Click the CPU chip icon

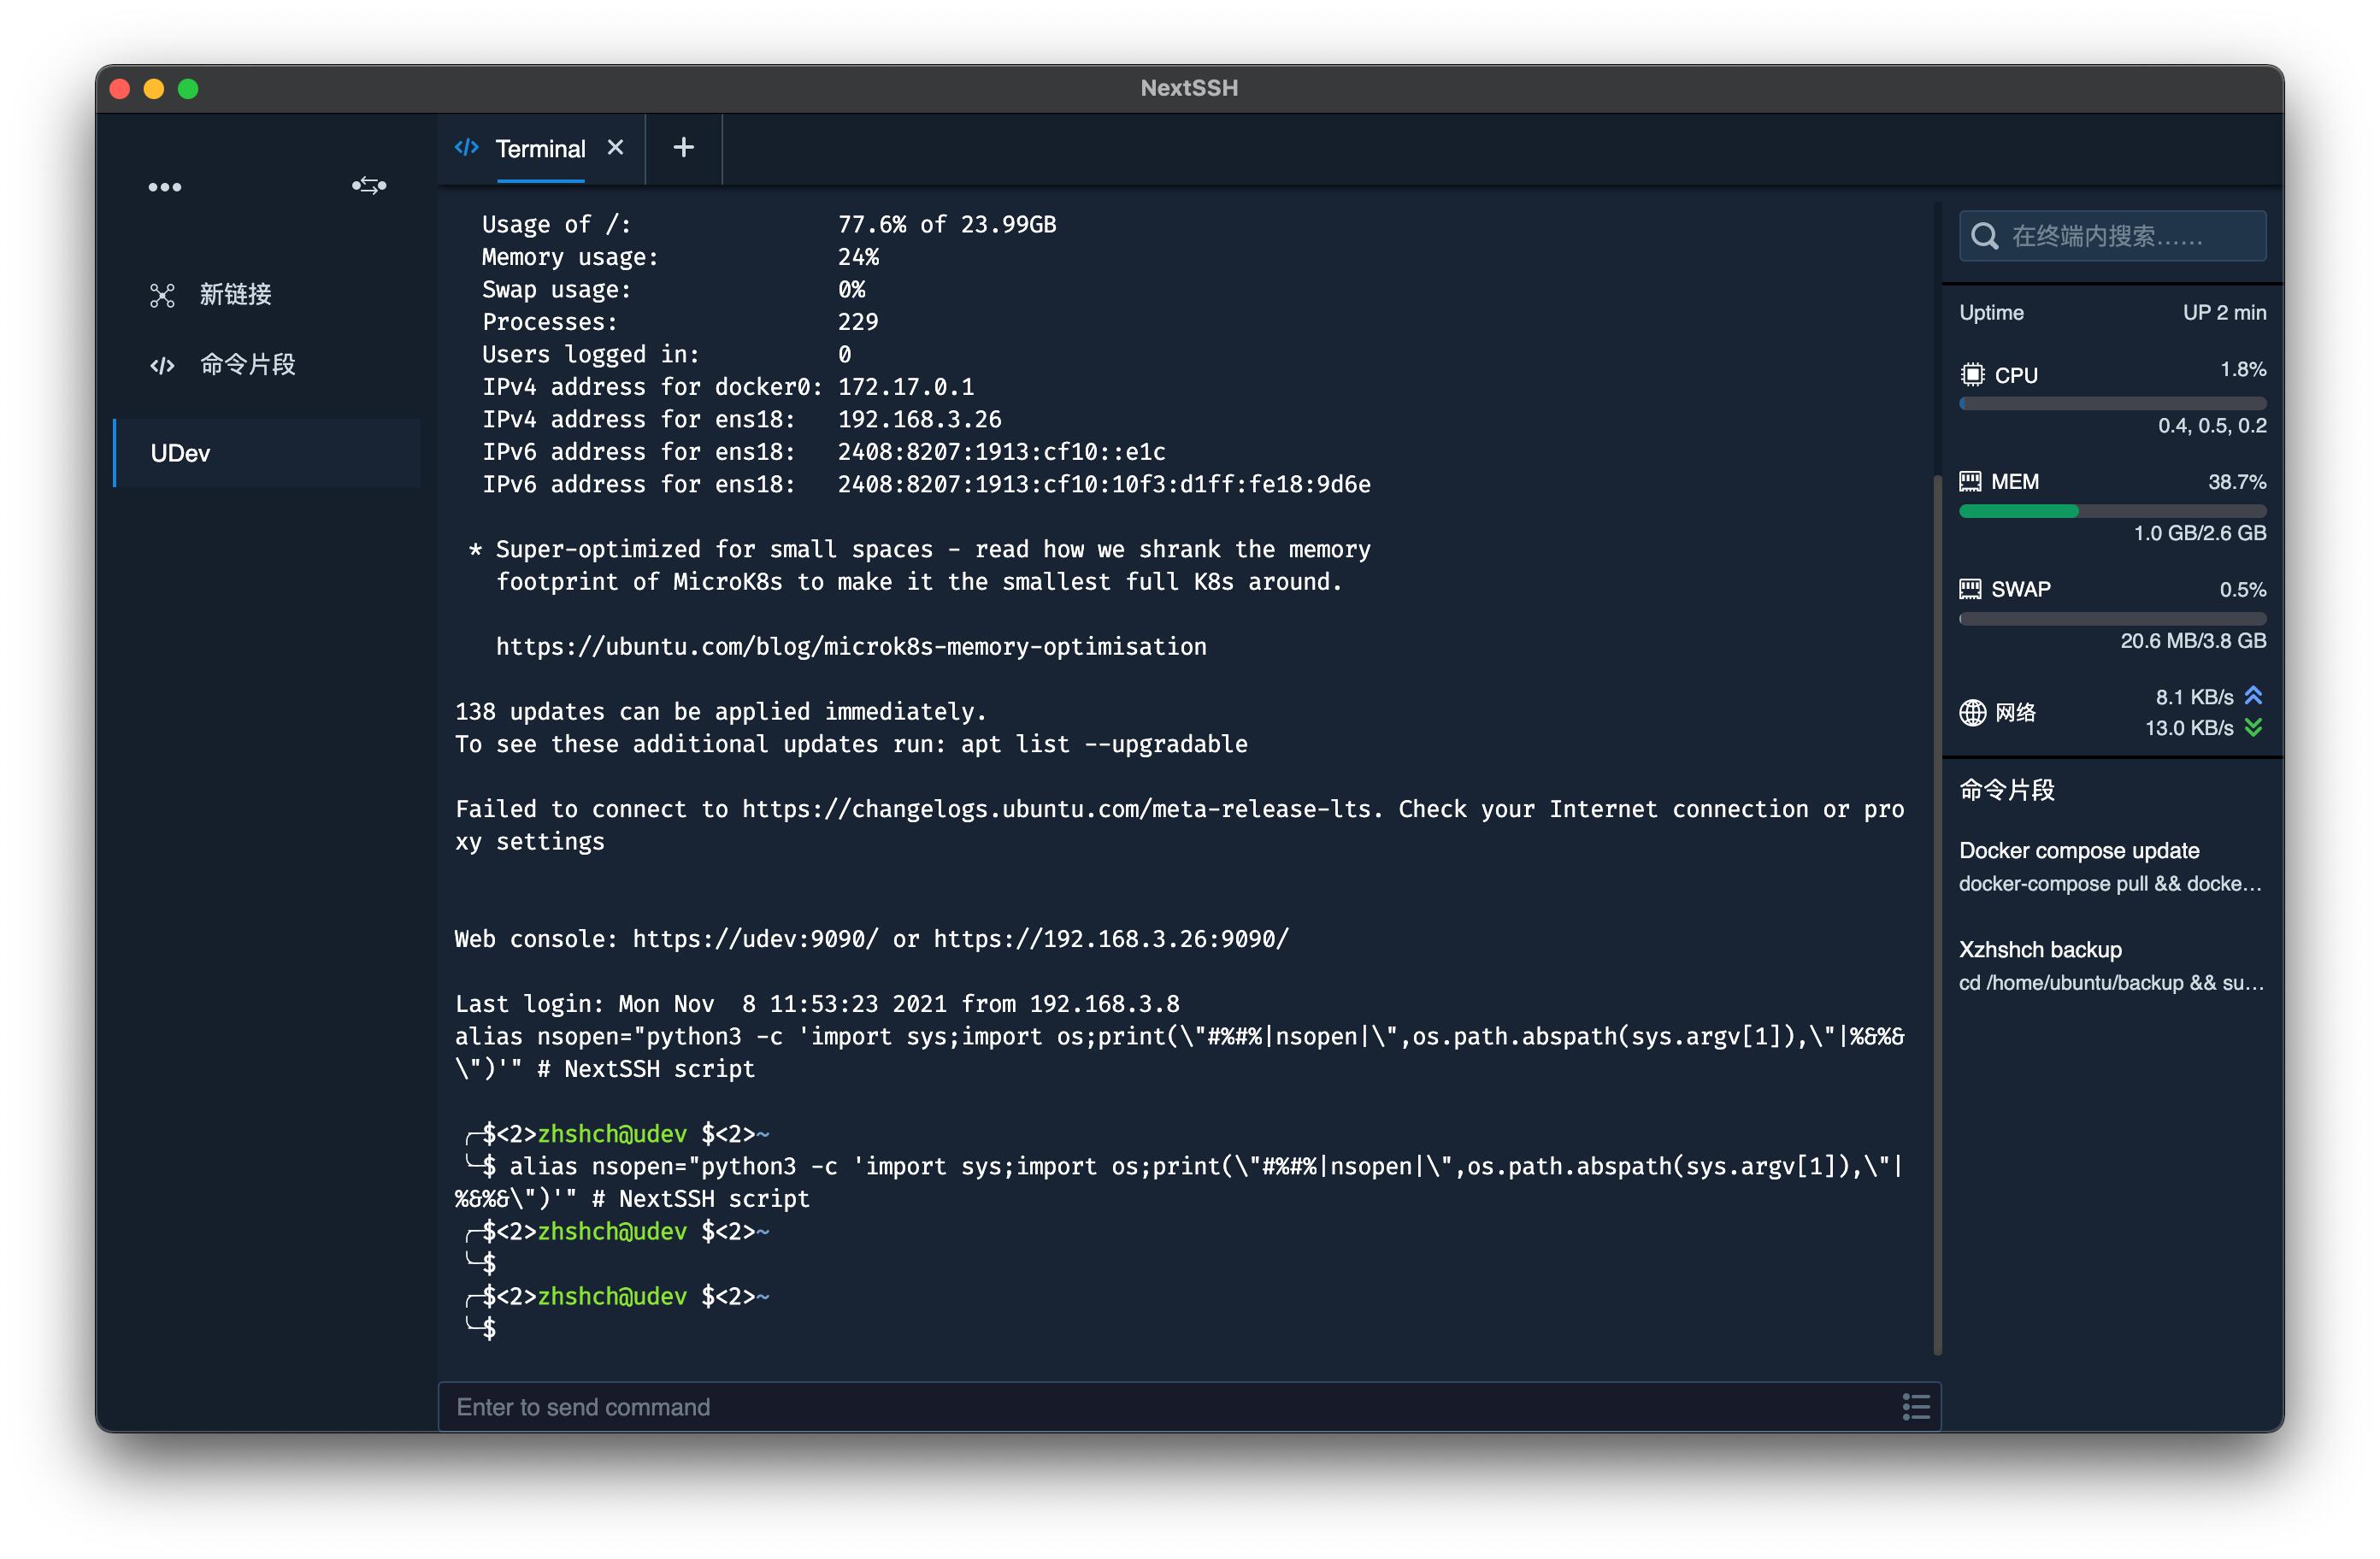pos(1972,375)
